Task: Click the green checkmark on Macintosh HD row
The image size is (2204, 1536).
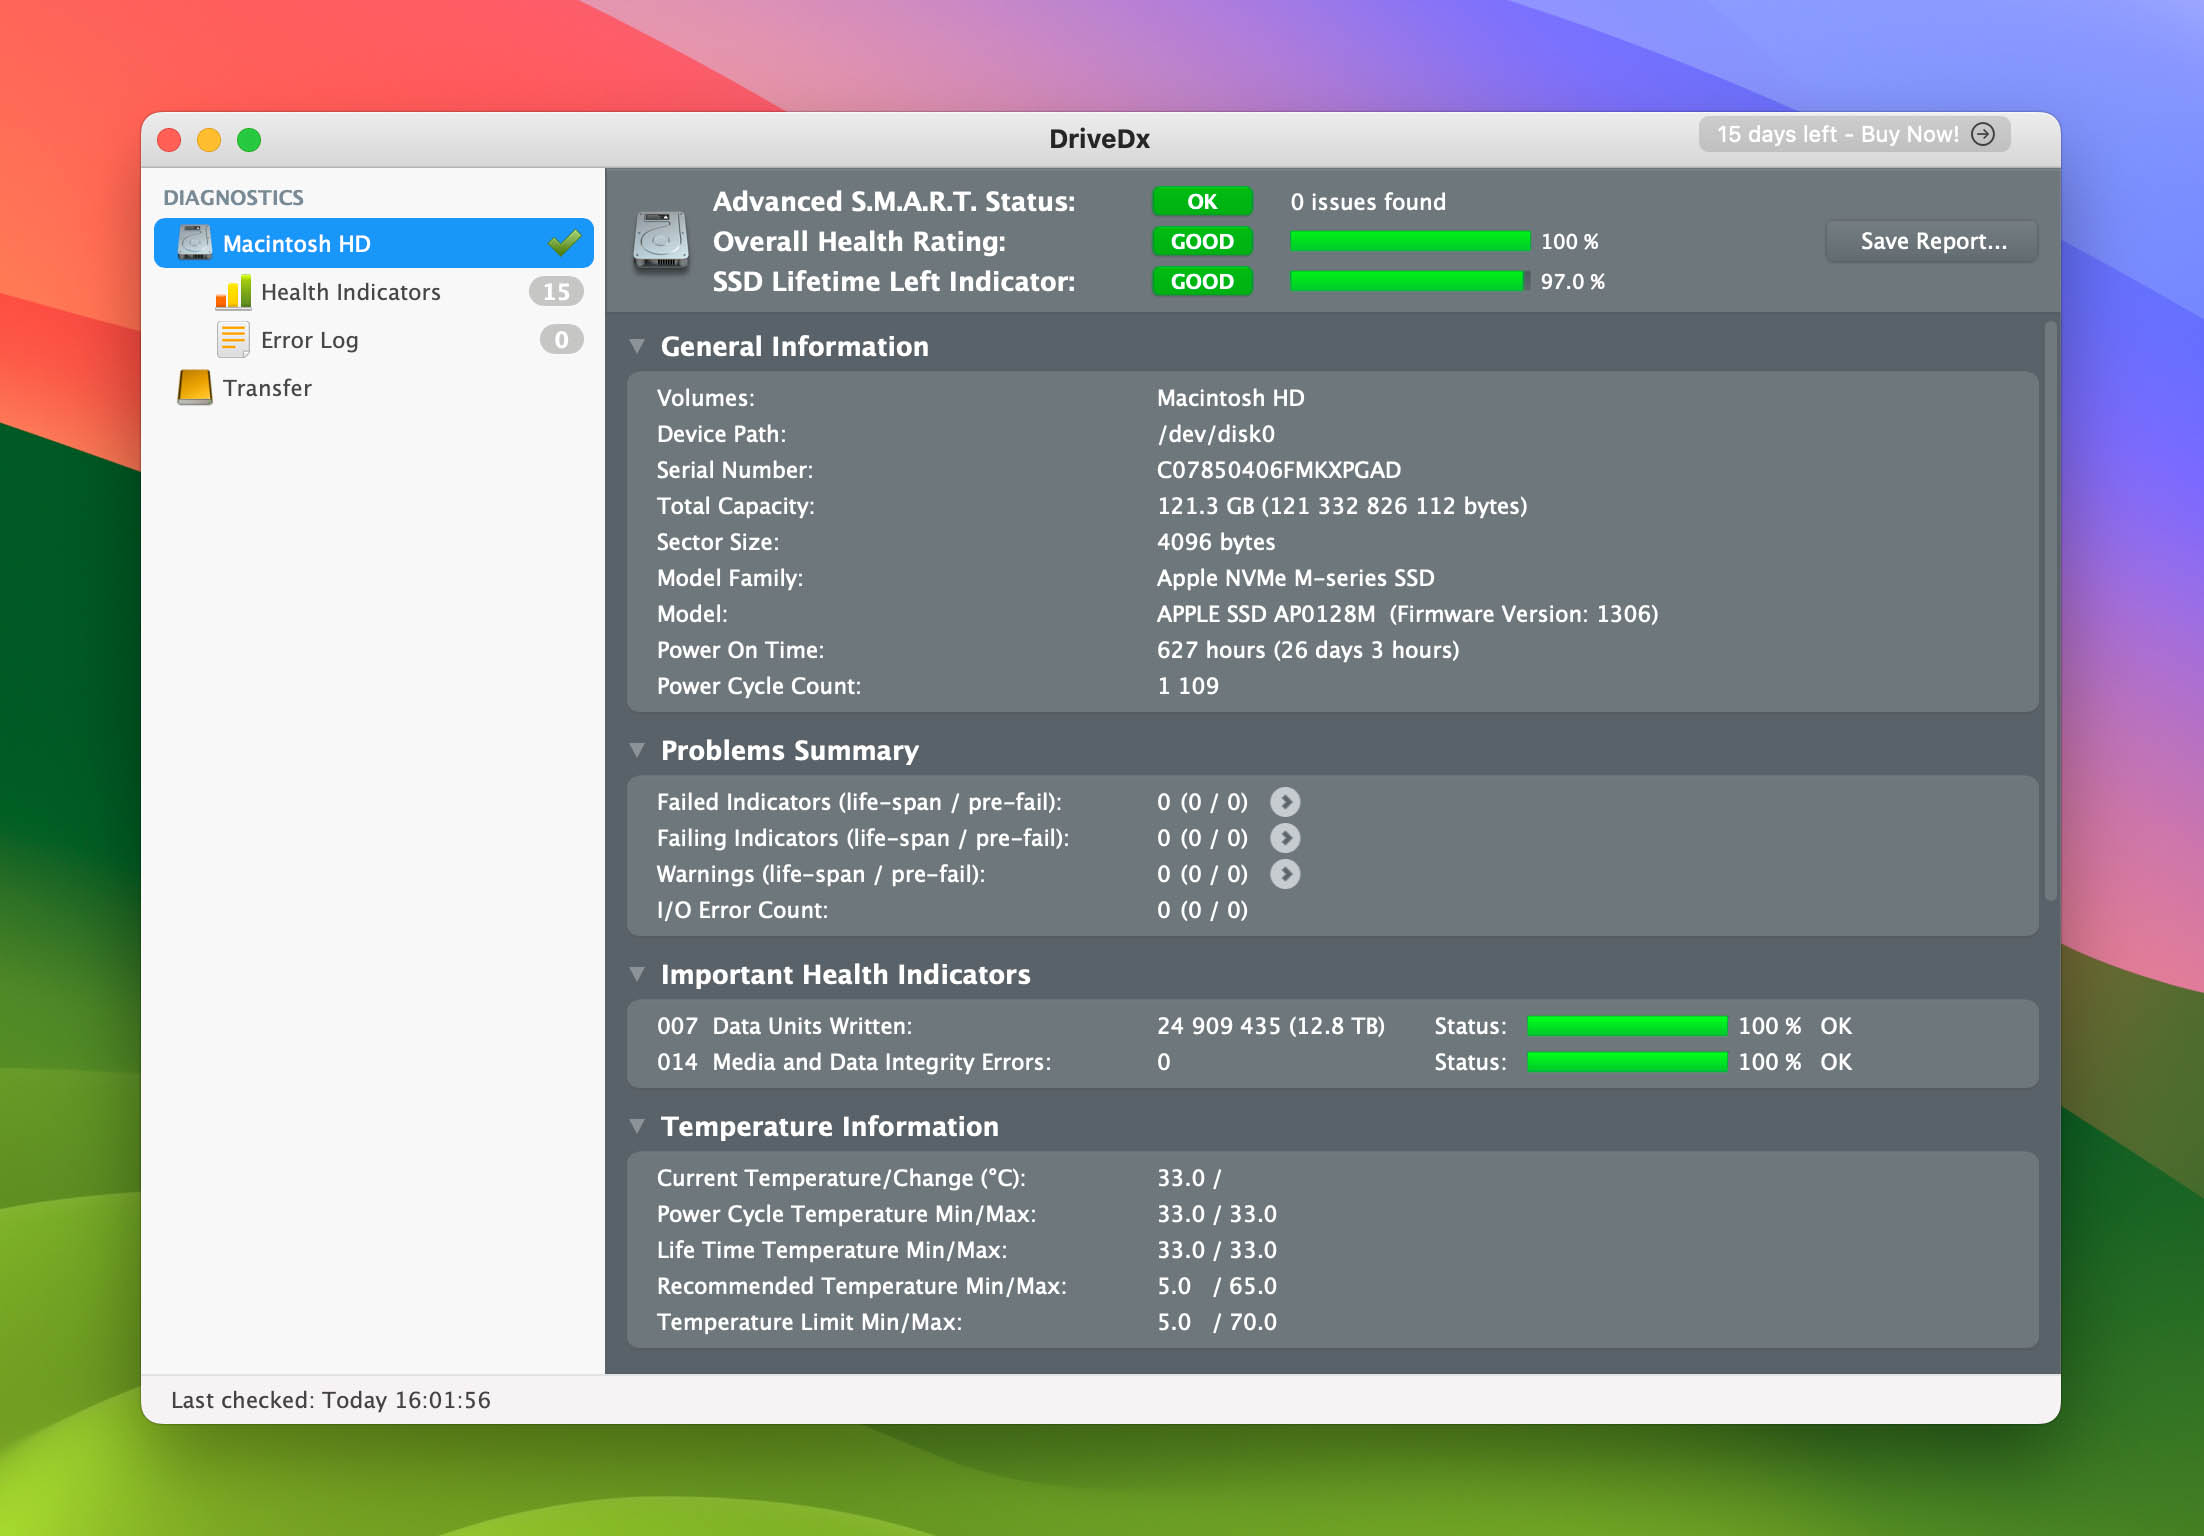Action: click(x=565, y=242)
